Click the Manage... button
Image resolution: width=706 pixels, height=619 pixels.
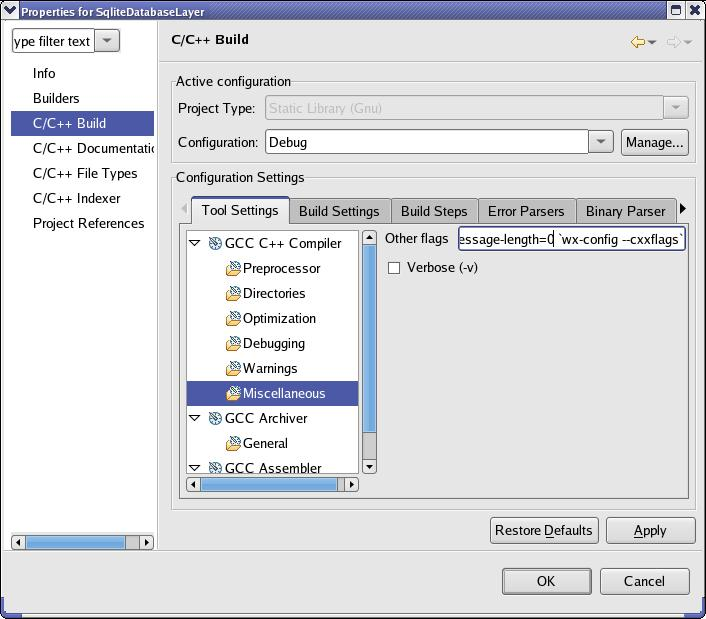click(x=655, y=142)
